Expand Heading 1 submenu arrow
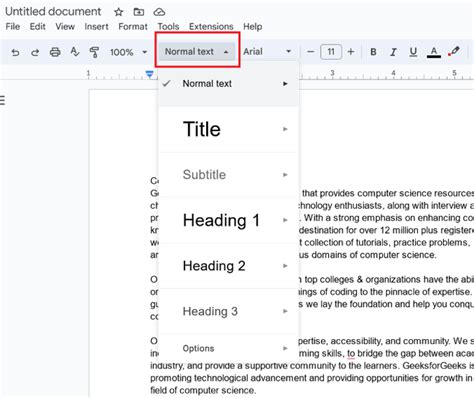Screen dimensions: 474x398 pos(285,220)
